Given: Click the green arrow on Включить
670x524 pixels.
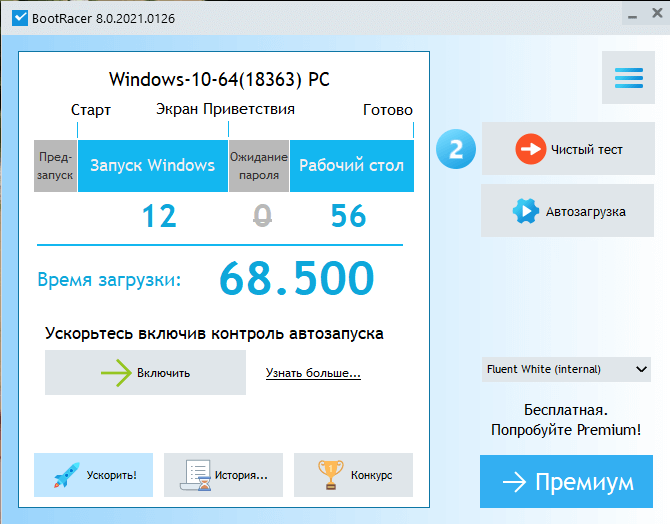Looking at the screenshot, I should pyautogui.click(x=116, y=373).
